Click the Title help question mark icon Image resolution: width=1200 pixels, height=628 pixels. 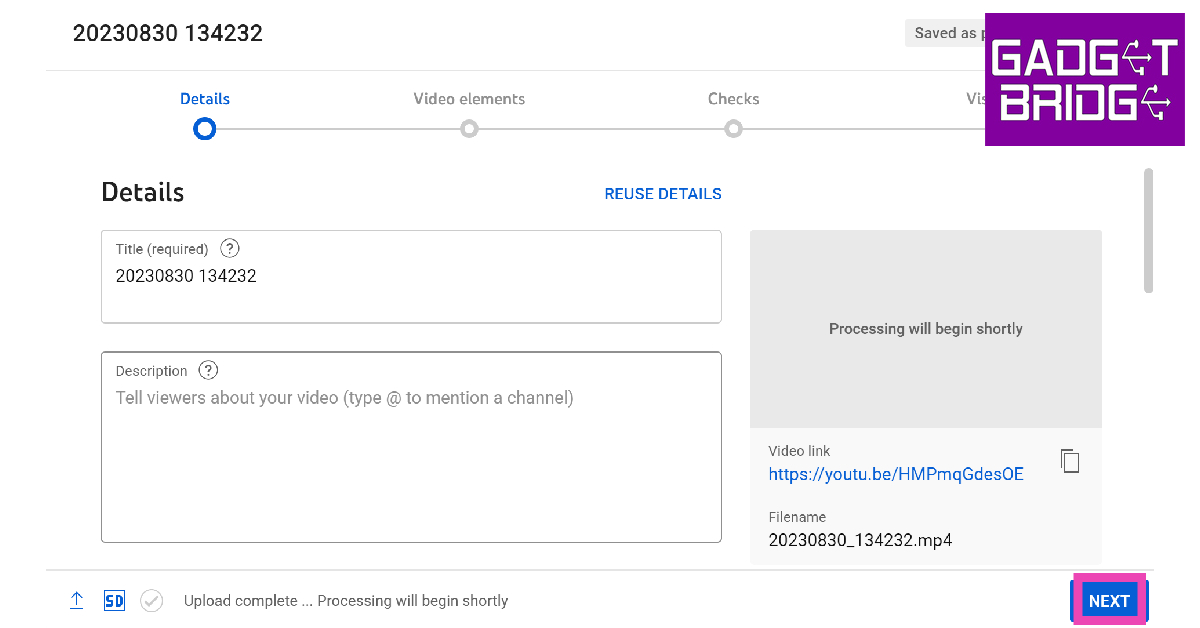(x=230, y=249)
